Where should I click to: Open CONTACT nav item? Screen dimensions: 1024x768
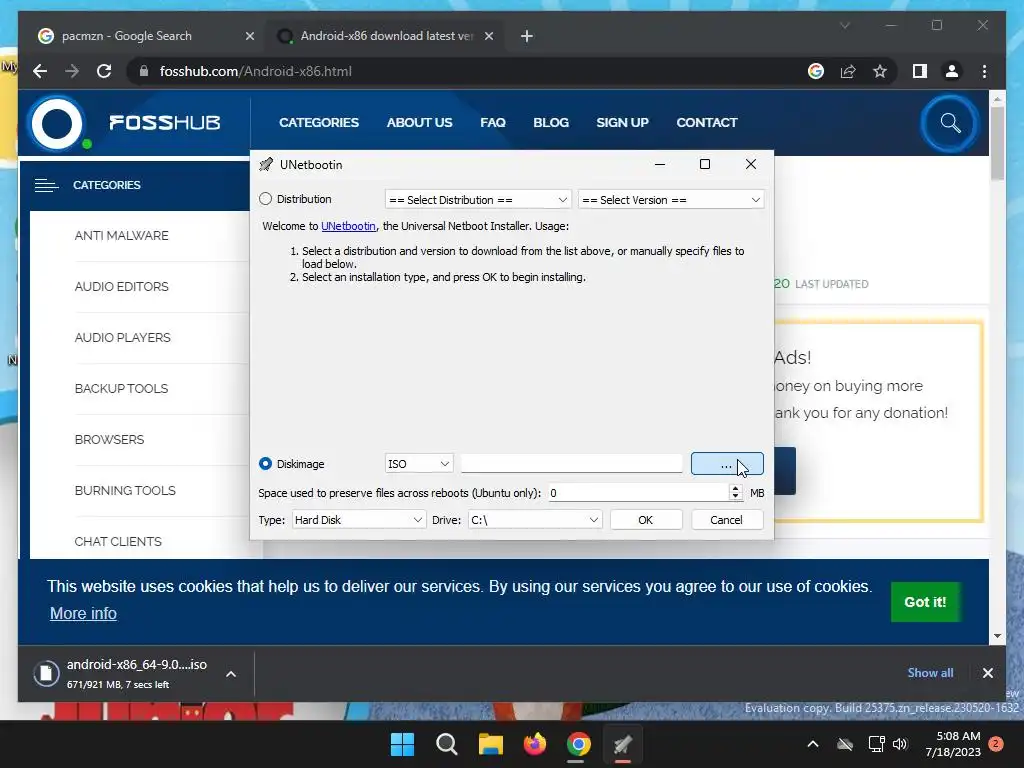point(707,122)
